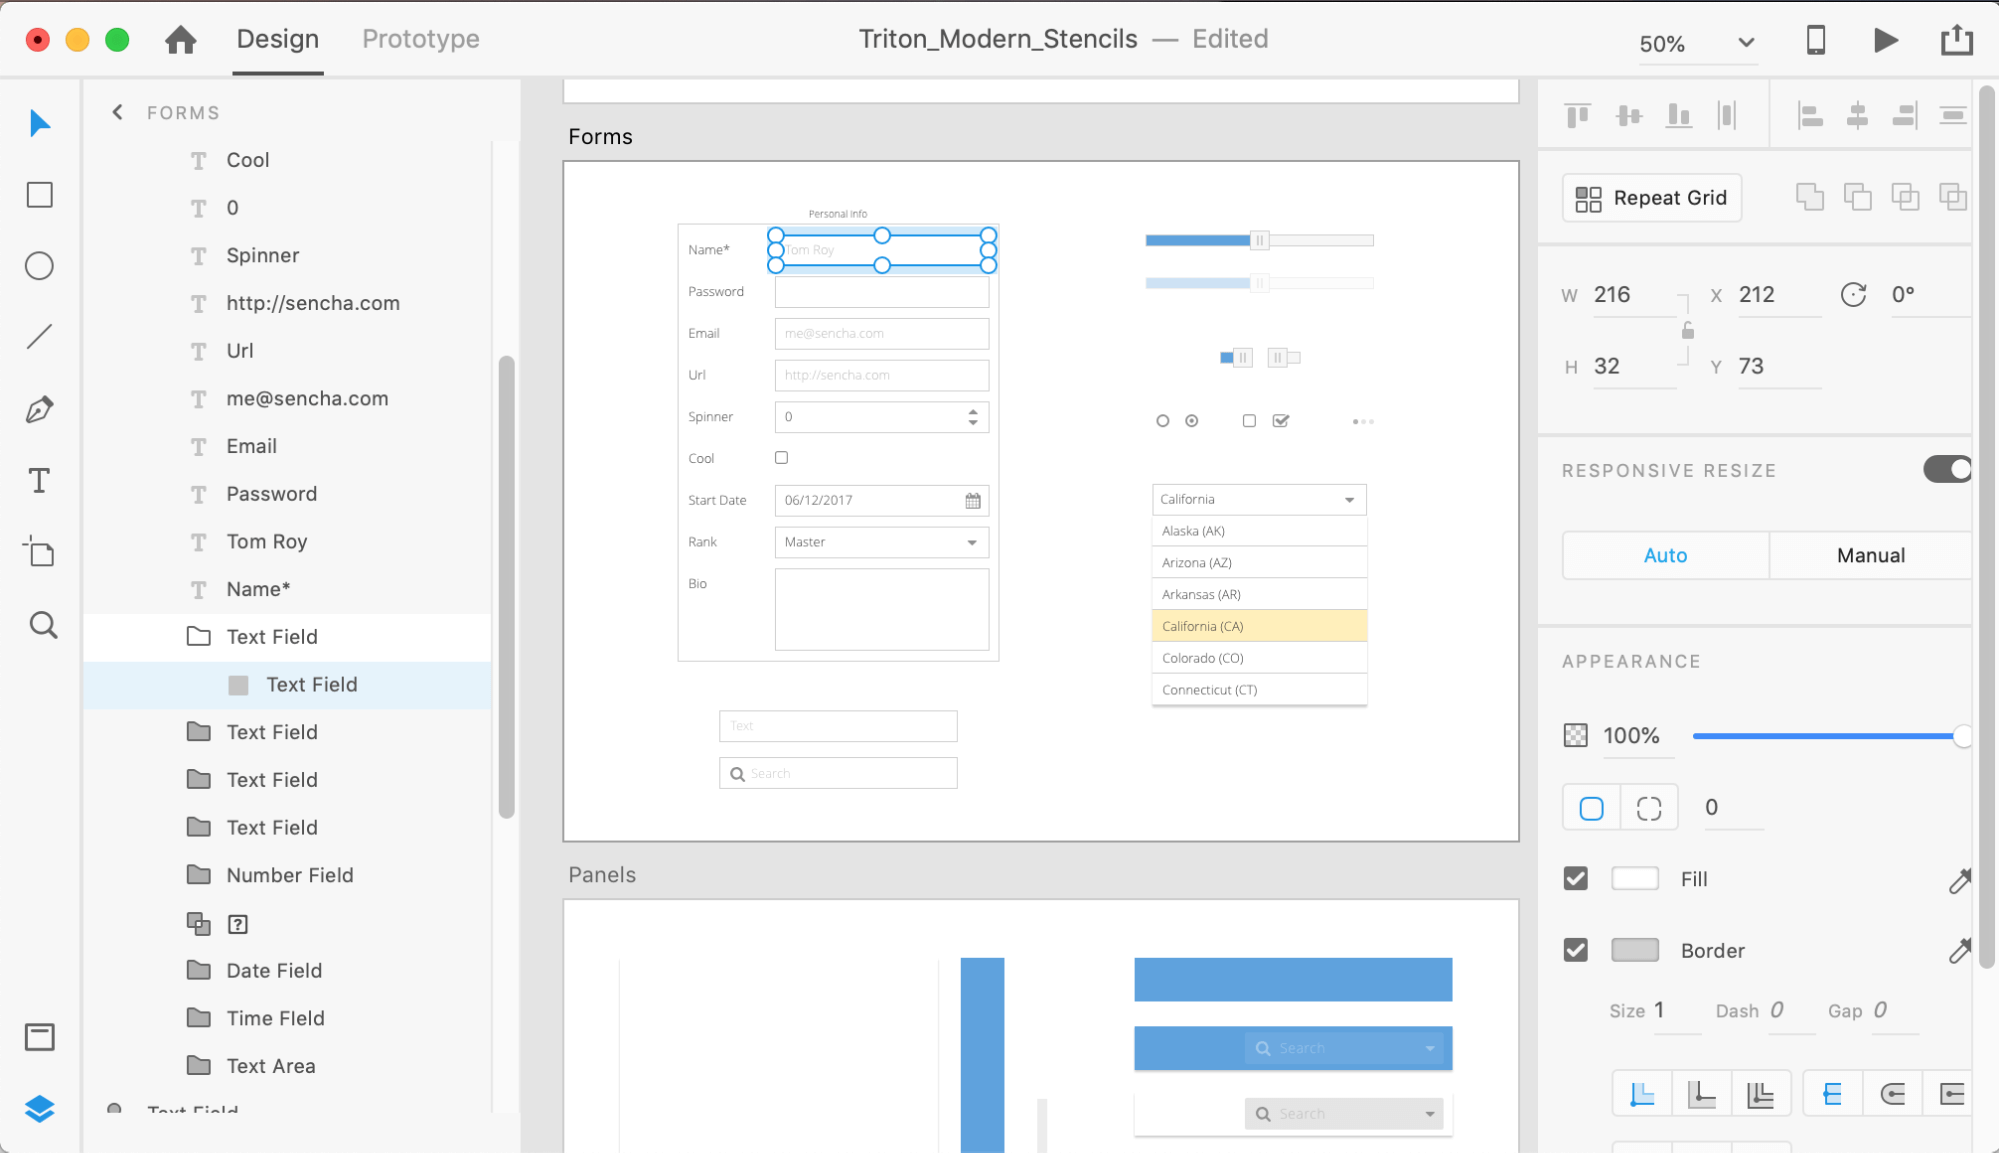
Task: Open the 50% zoom level dropdown
Action: [1697, 43]
